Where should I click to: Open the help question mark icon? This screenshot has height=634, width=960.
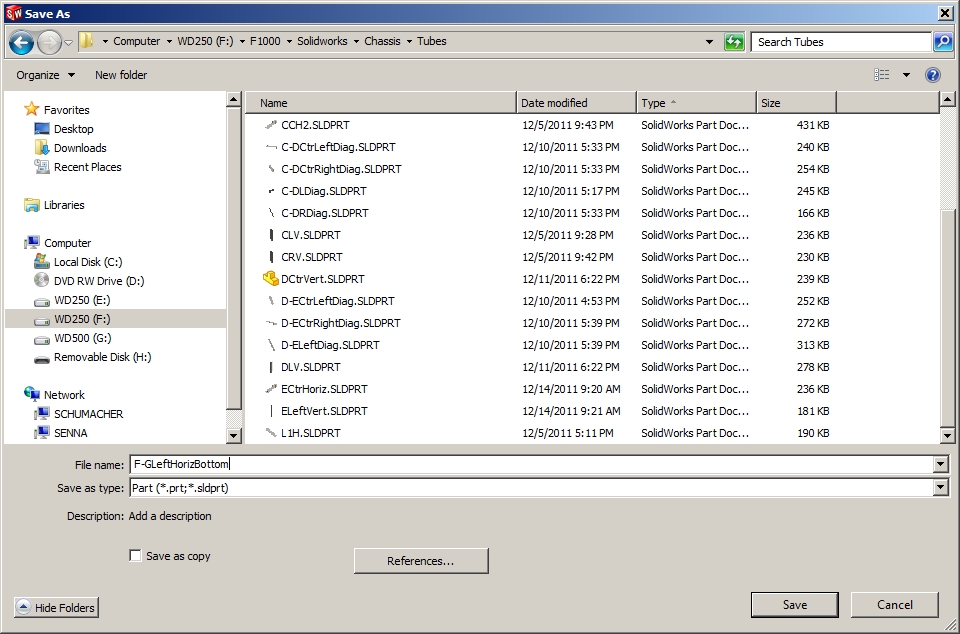(x=933, y=75)
